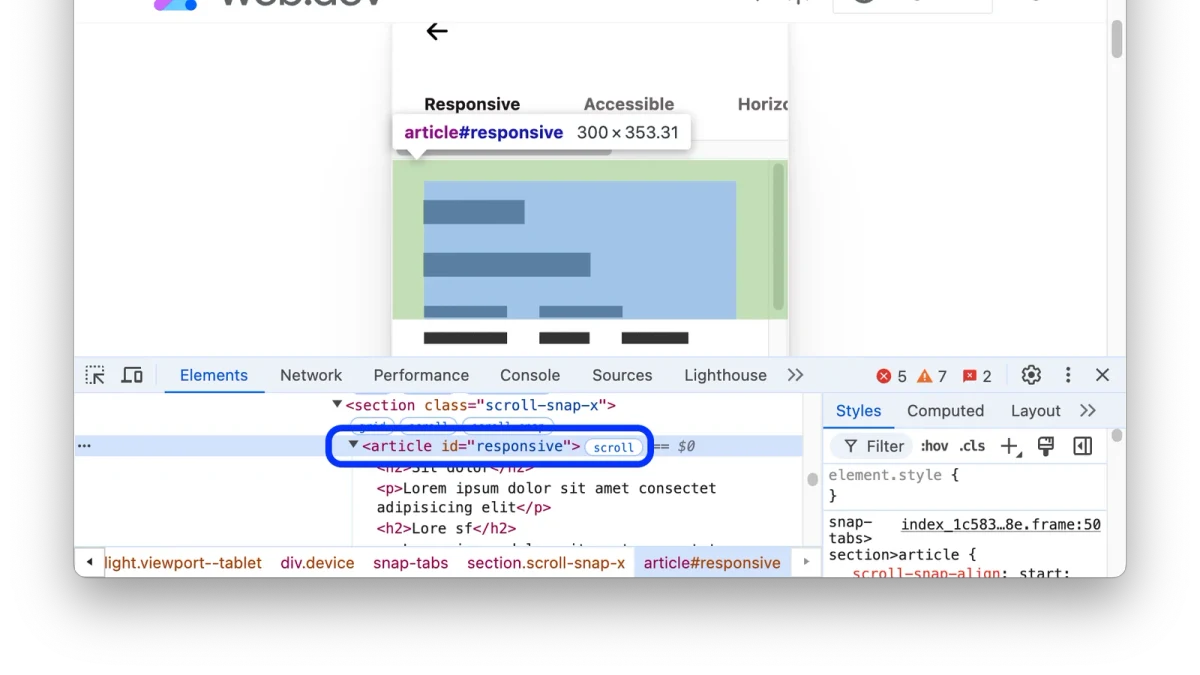This screenshot has width=1200, height=675.
Task: Toggle the scroll badge on the article element
Action: coord(613,447)
